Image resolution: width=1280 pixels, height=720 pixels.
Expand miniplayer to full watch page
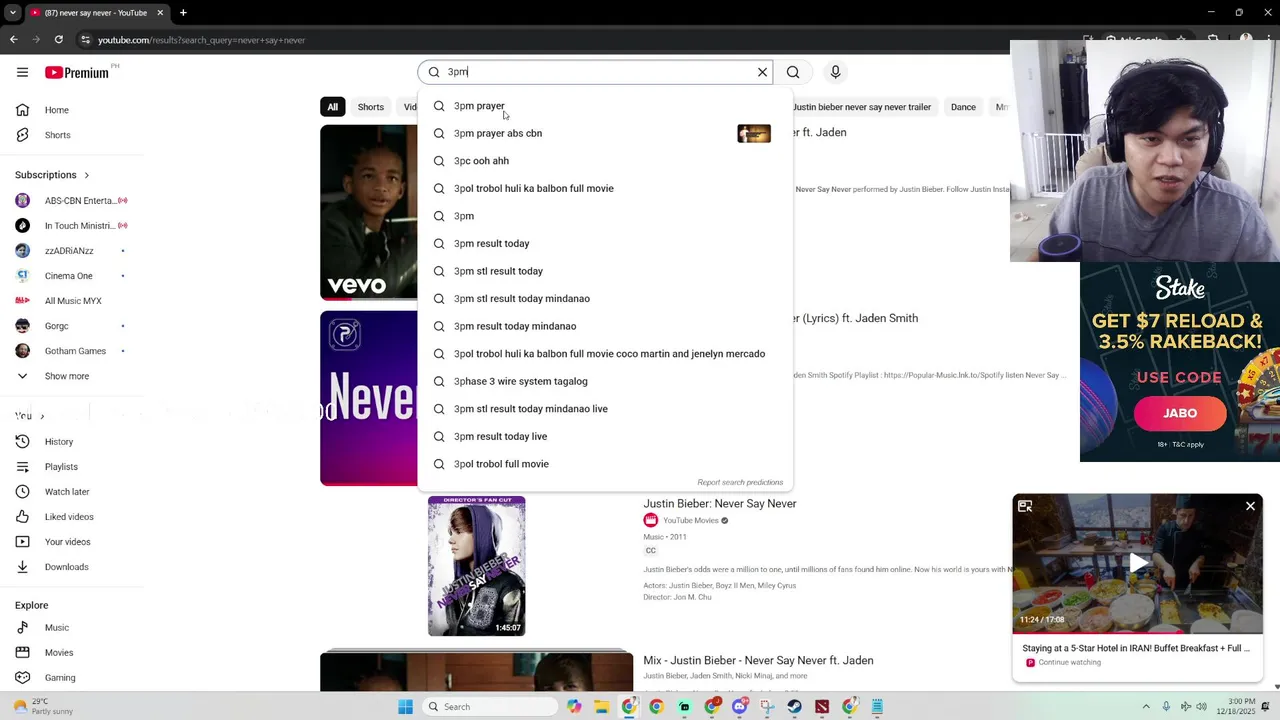tap(1025, 506)
